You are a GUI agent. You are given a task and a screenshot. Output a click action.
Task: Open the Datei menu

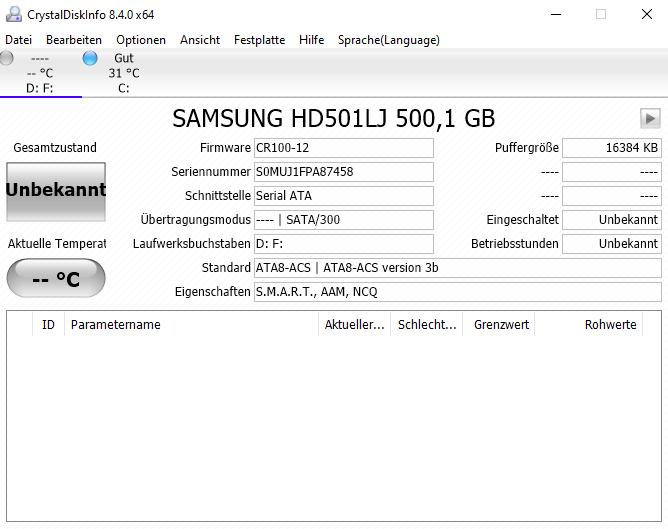pos(18,40)
